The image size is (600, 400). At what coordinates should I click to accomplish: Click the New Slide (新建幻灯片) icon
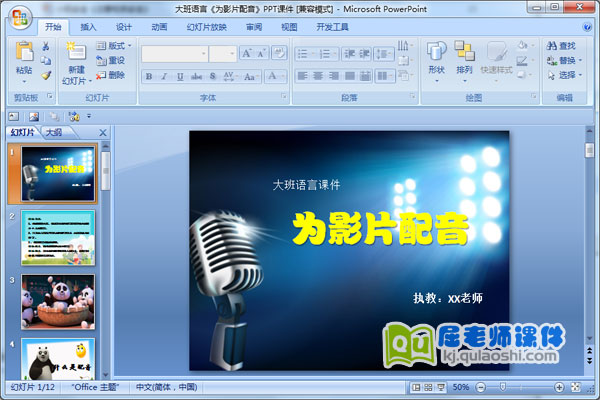[76, 52]
